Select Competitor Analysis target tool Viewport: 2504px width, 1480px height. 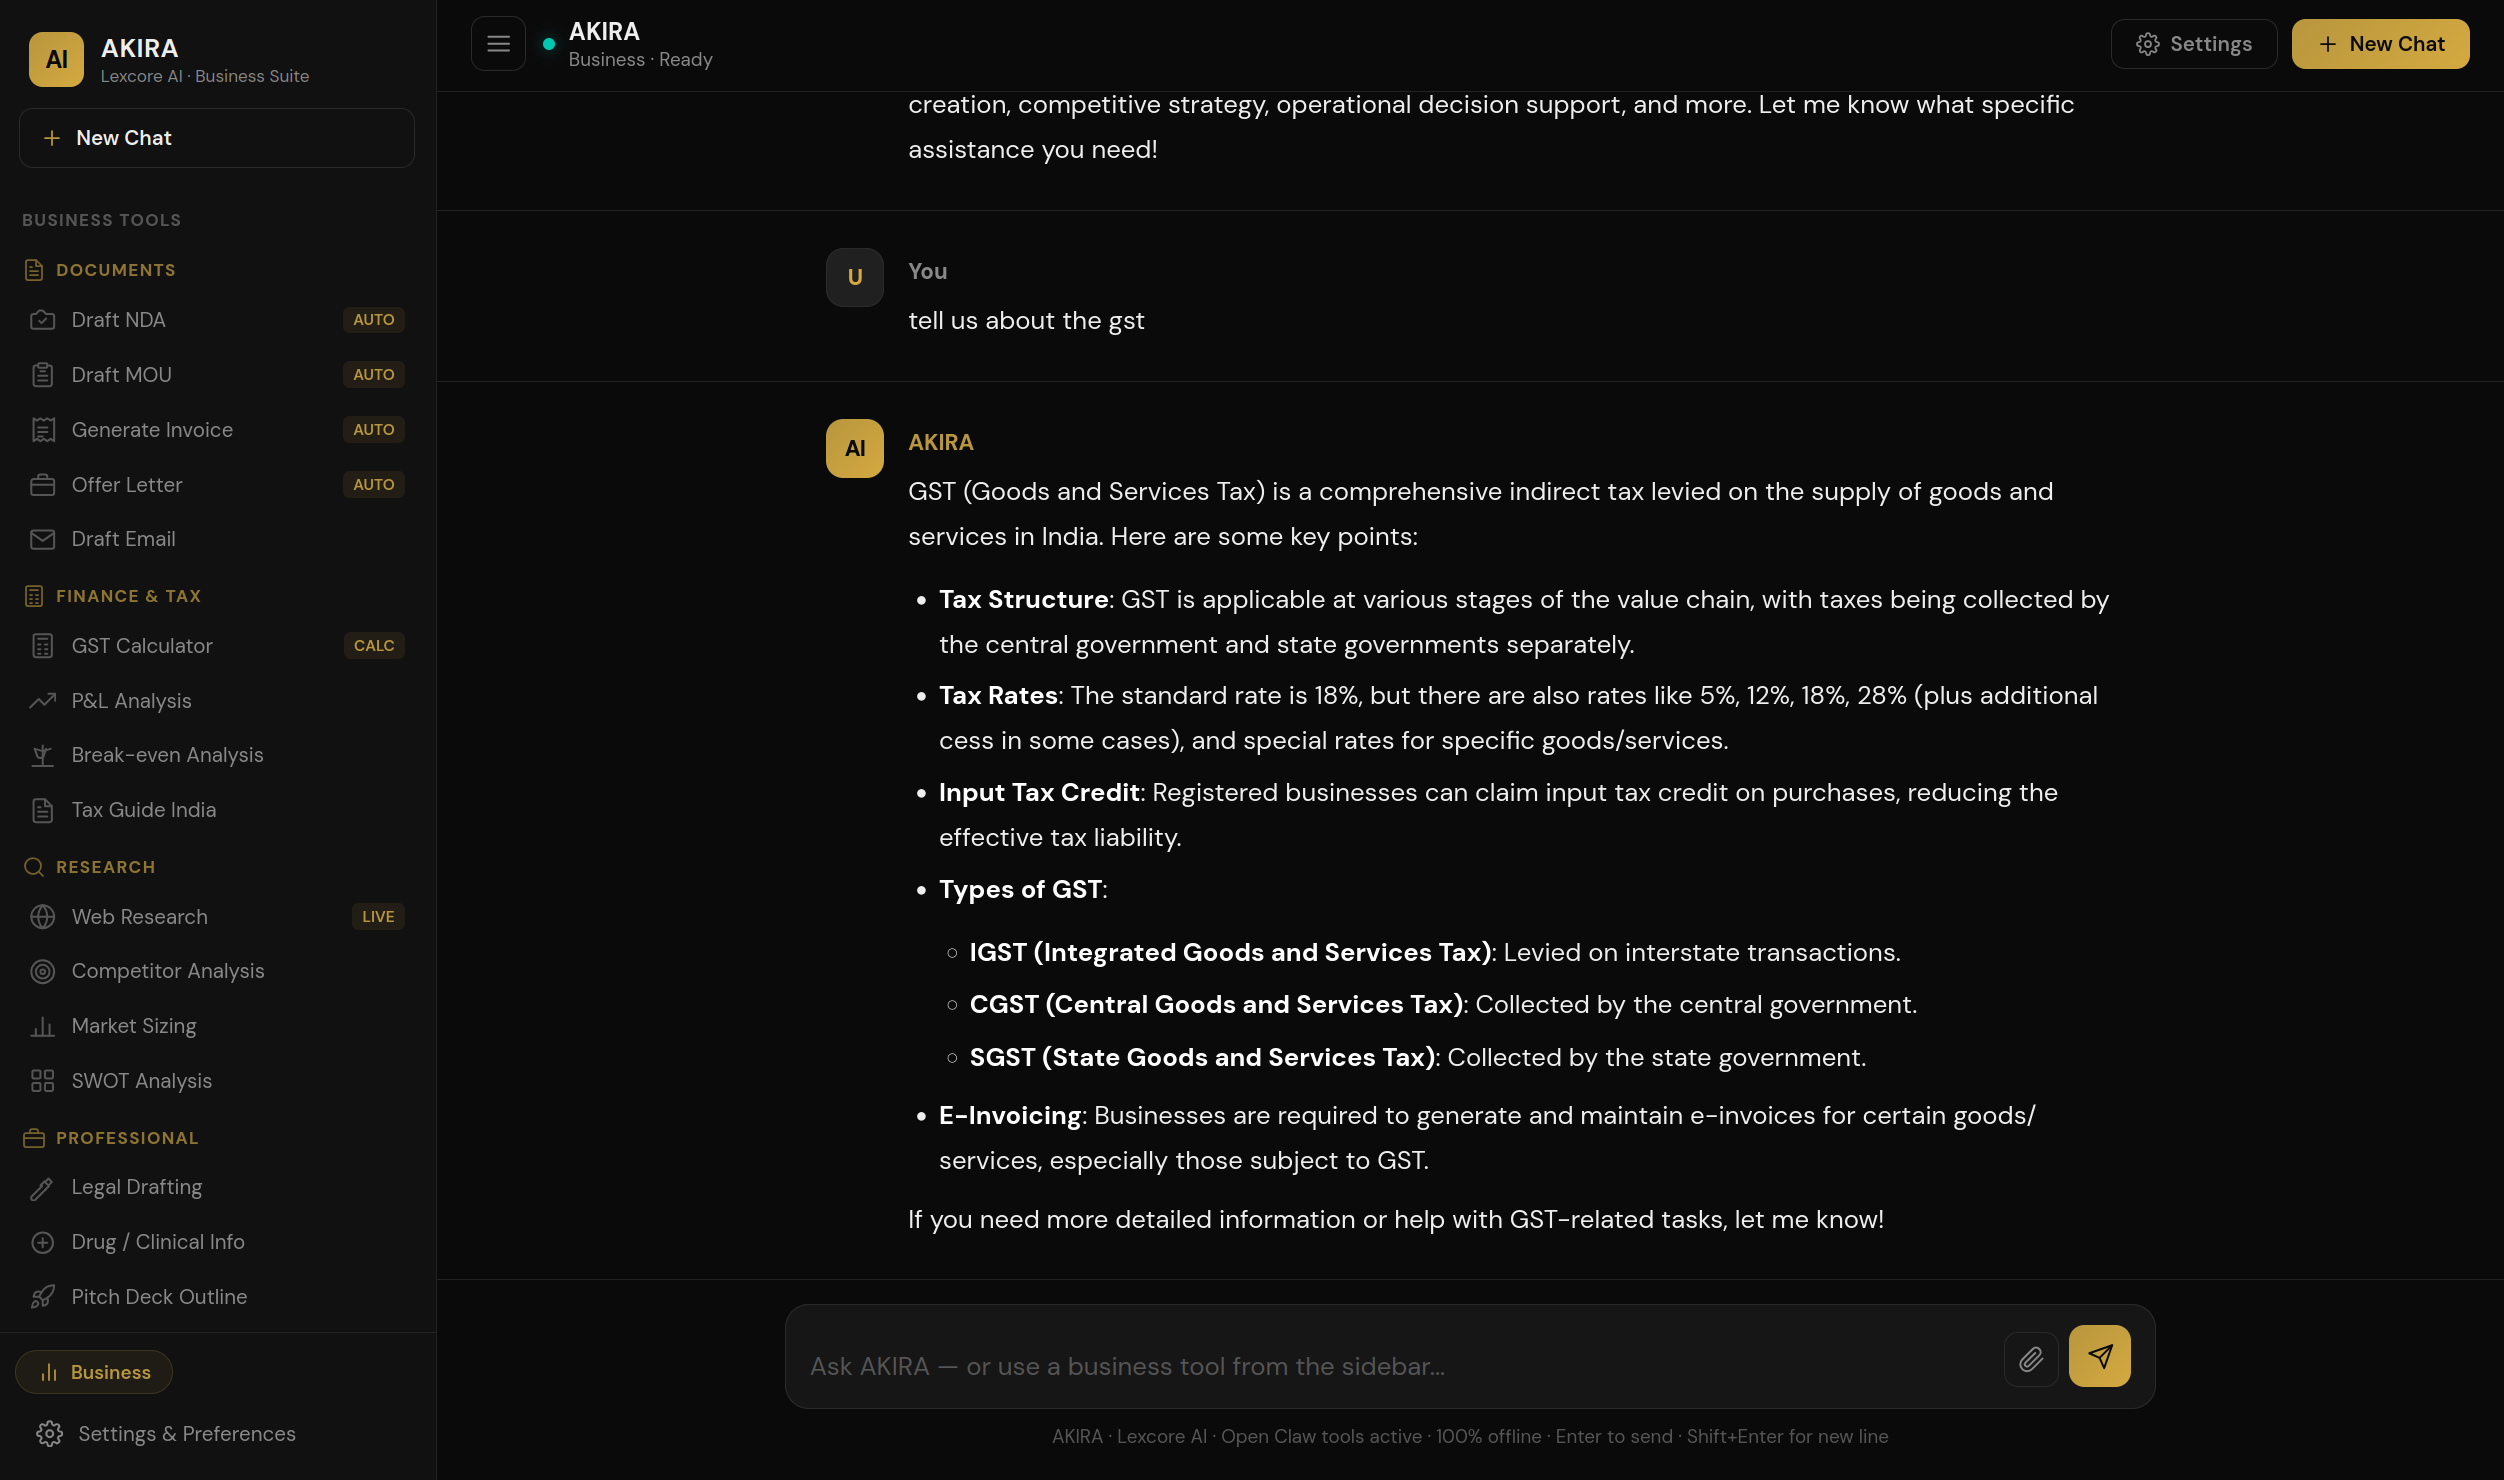pyautogui.click(x=216, y=971)
